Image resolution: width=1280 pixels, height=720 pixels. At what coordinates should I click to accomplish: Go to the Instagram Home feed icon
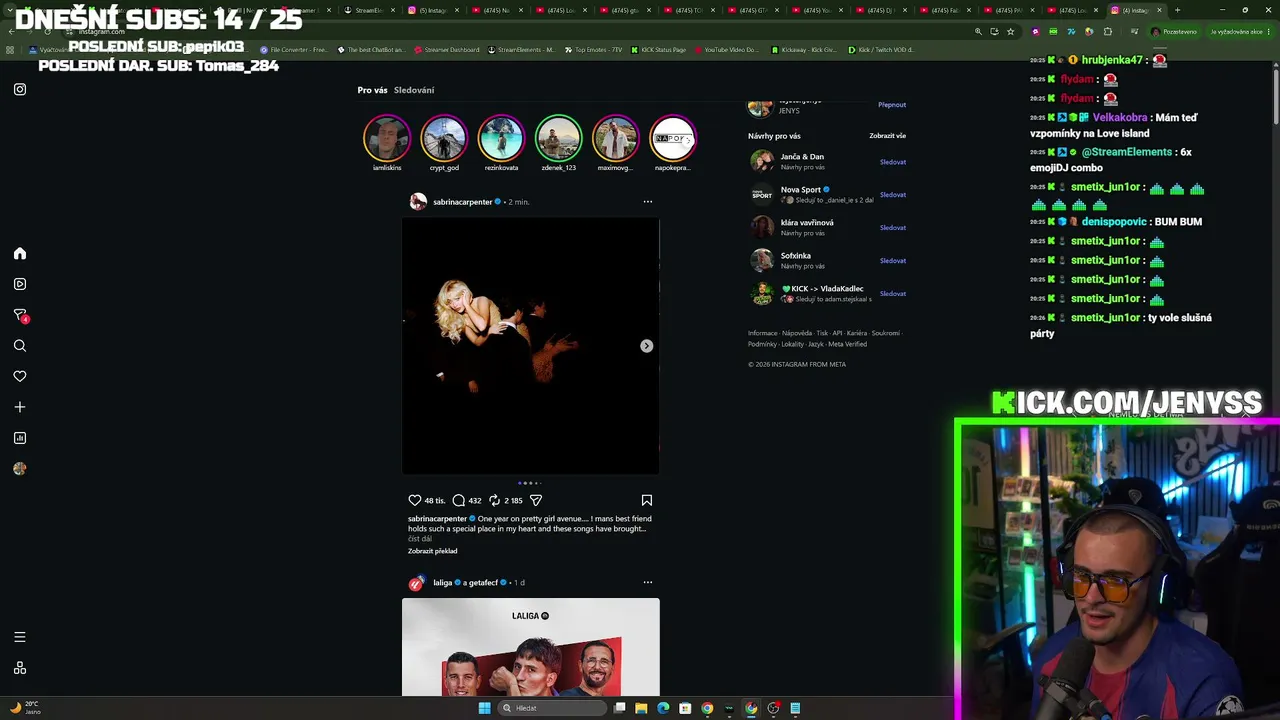(20, 254)
